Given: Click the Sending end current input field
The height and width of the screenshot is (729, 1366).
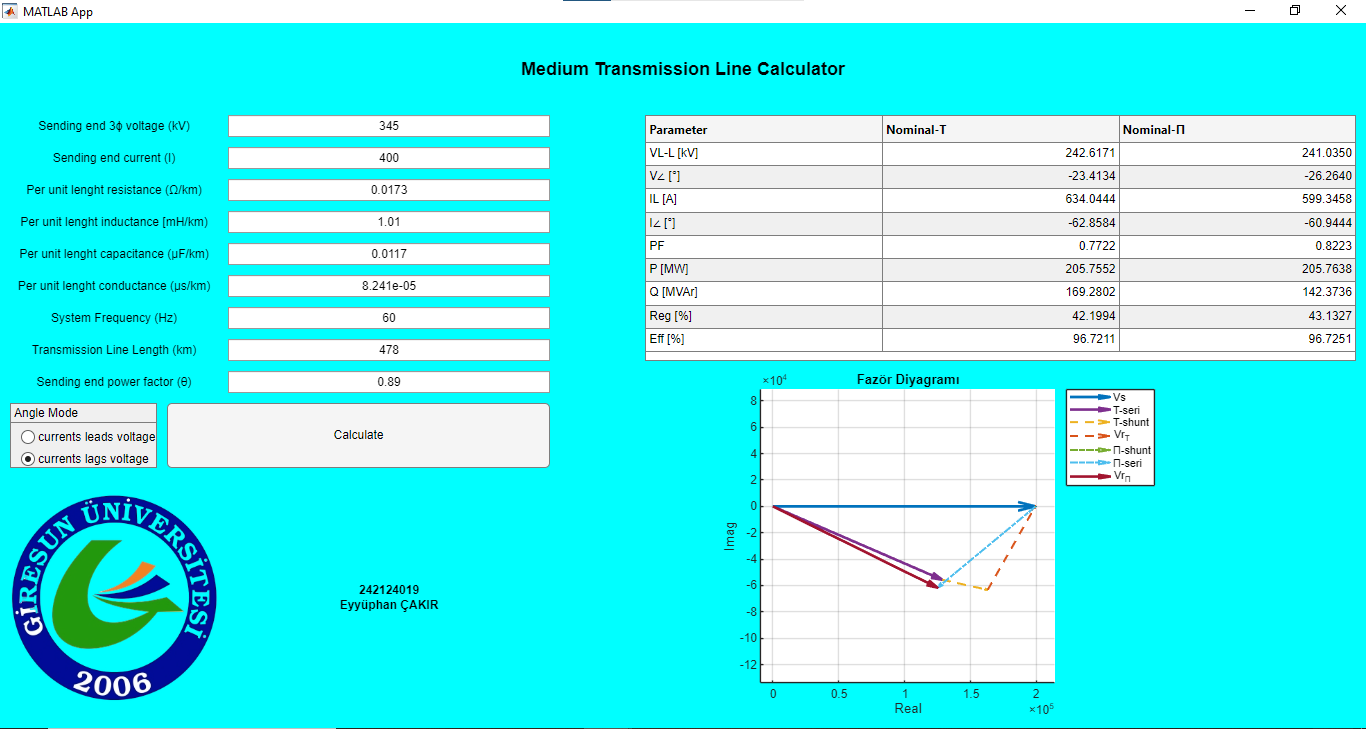Looking at the screenshot, I should tap(389, 158).
